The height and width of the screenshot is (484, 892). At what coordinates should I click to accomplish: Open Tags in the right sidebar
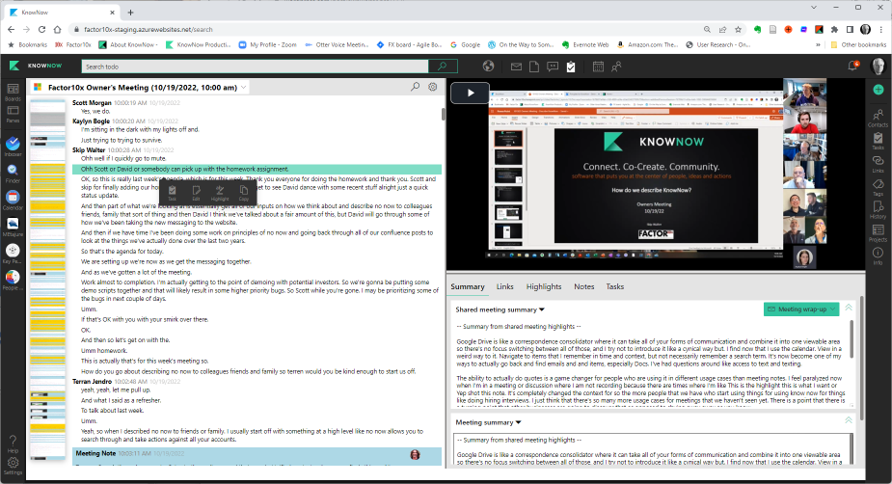point(878,187)
